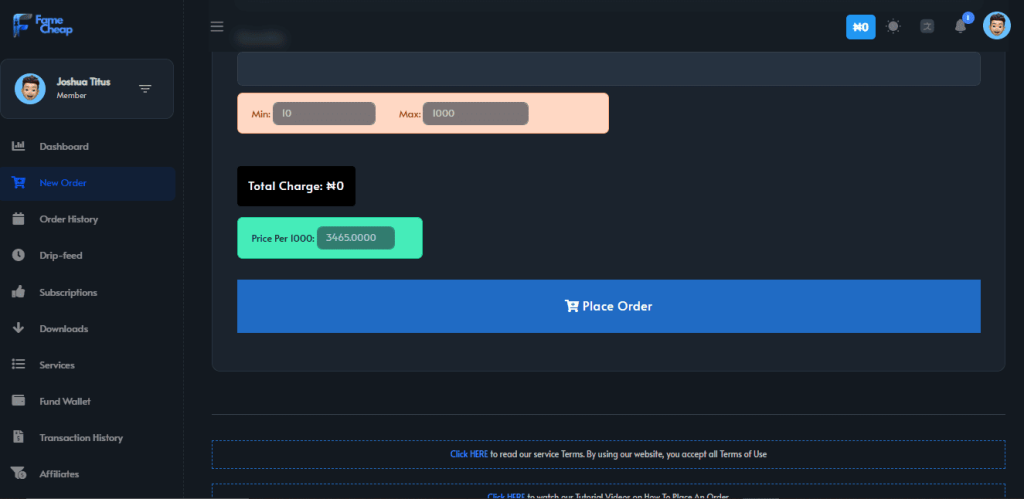
Task: Click the Order History calendar icon
Action: tap(18, 219)
